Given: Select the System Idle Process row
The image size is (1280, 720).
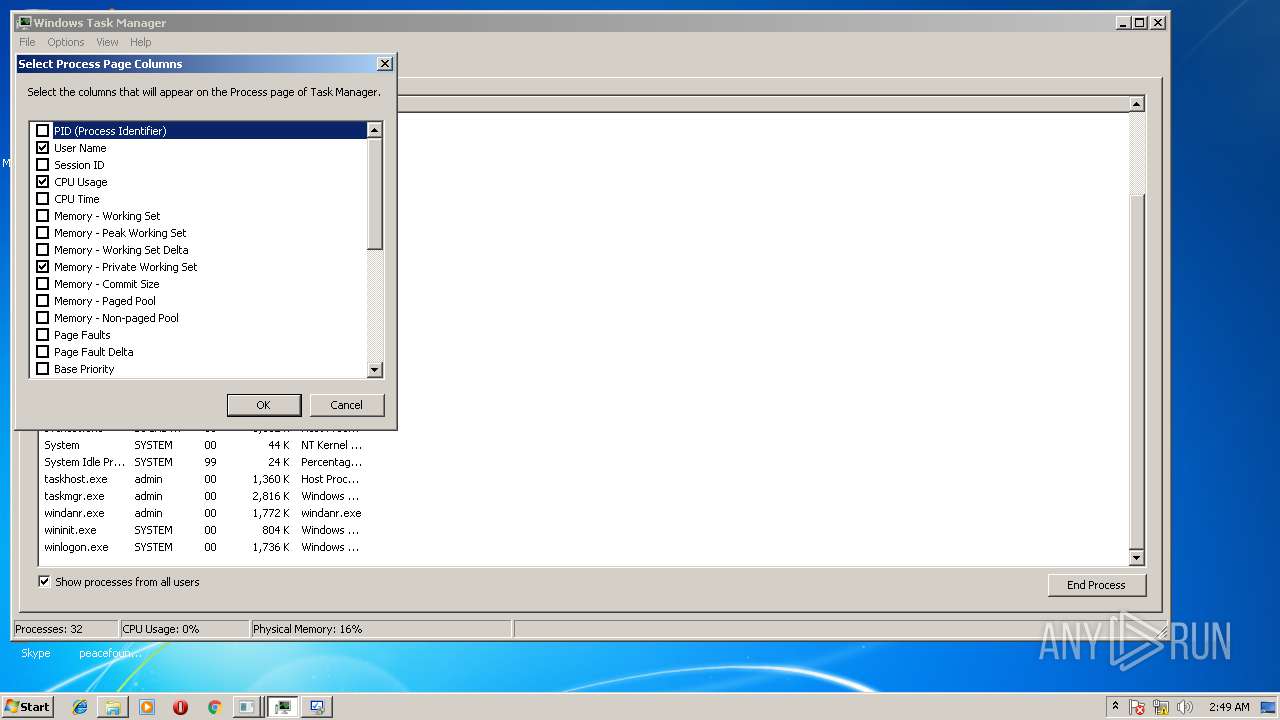Looking at the screenshot, I should 203,462.
